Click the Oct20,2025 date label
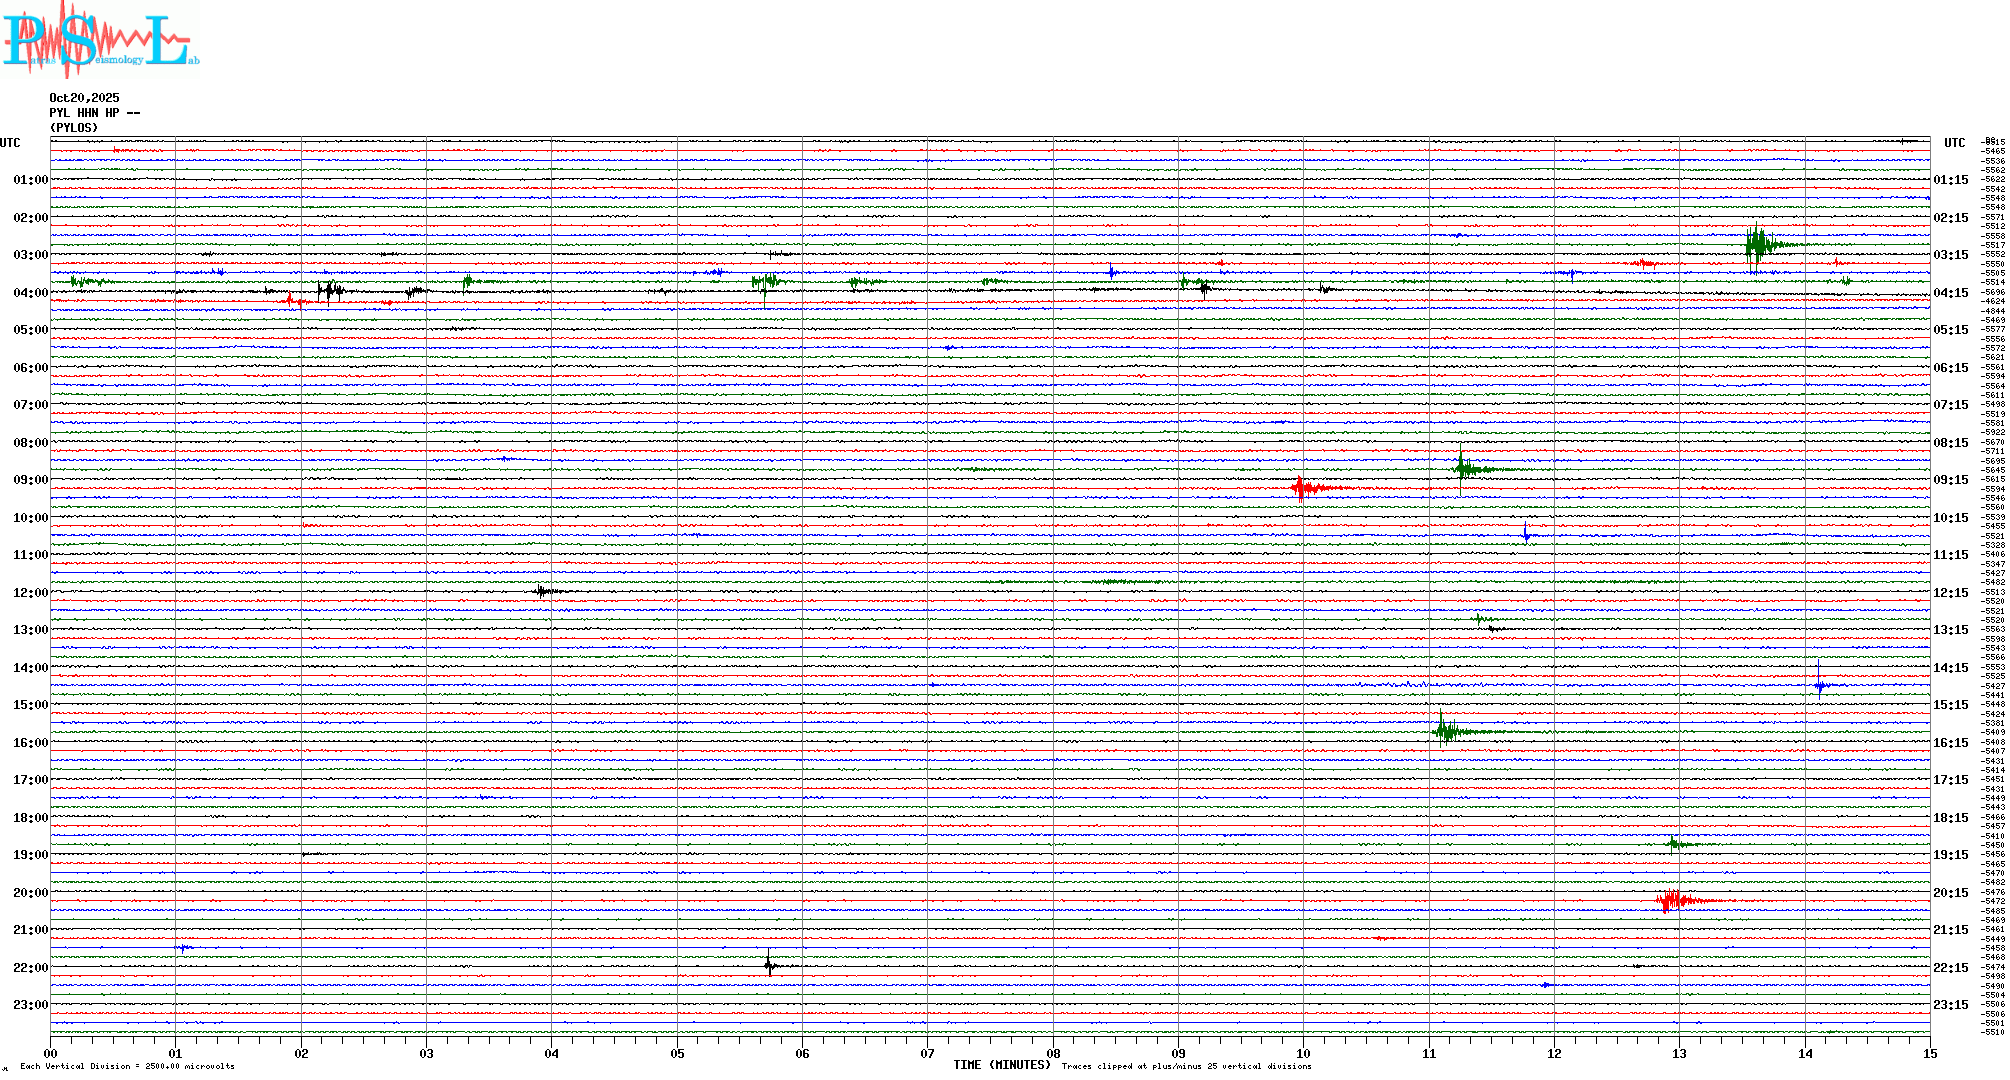The image size is (2010, 1080). coord(84,98)
